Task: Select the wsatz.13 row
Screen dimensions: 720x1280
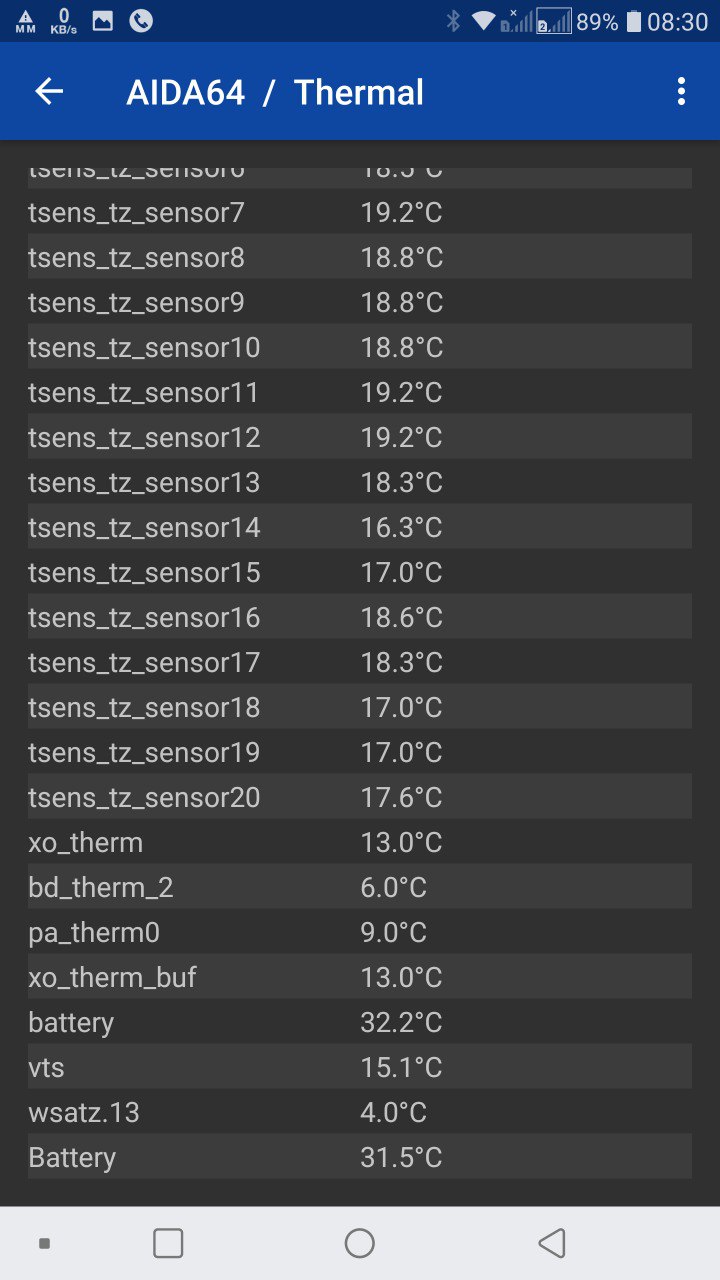Action: 359,1113
